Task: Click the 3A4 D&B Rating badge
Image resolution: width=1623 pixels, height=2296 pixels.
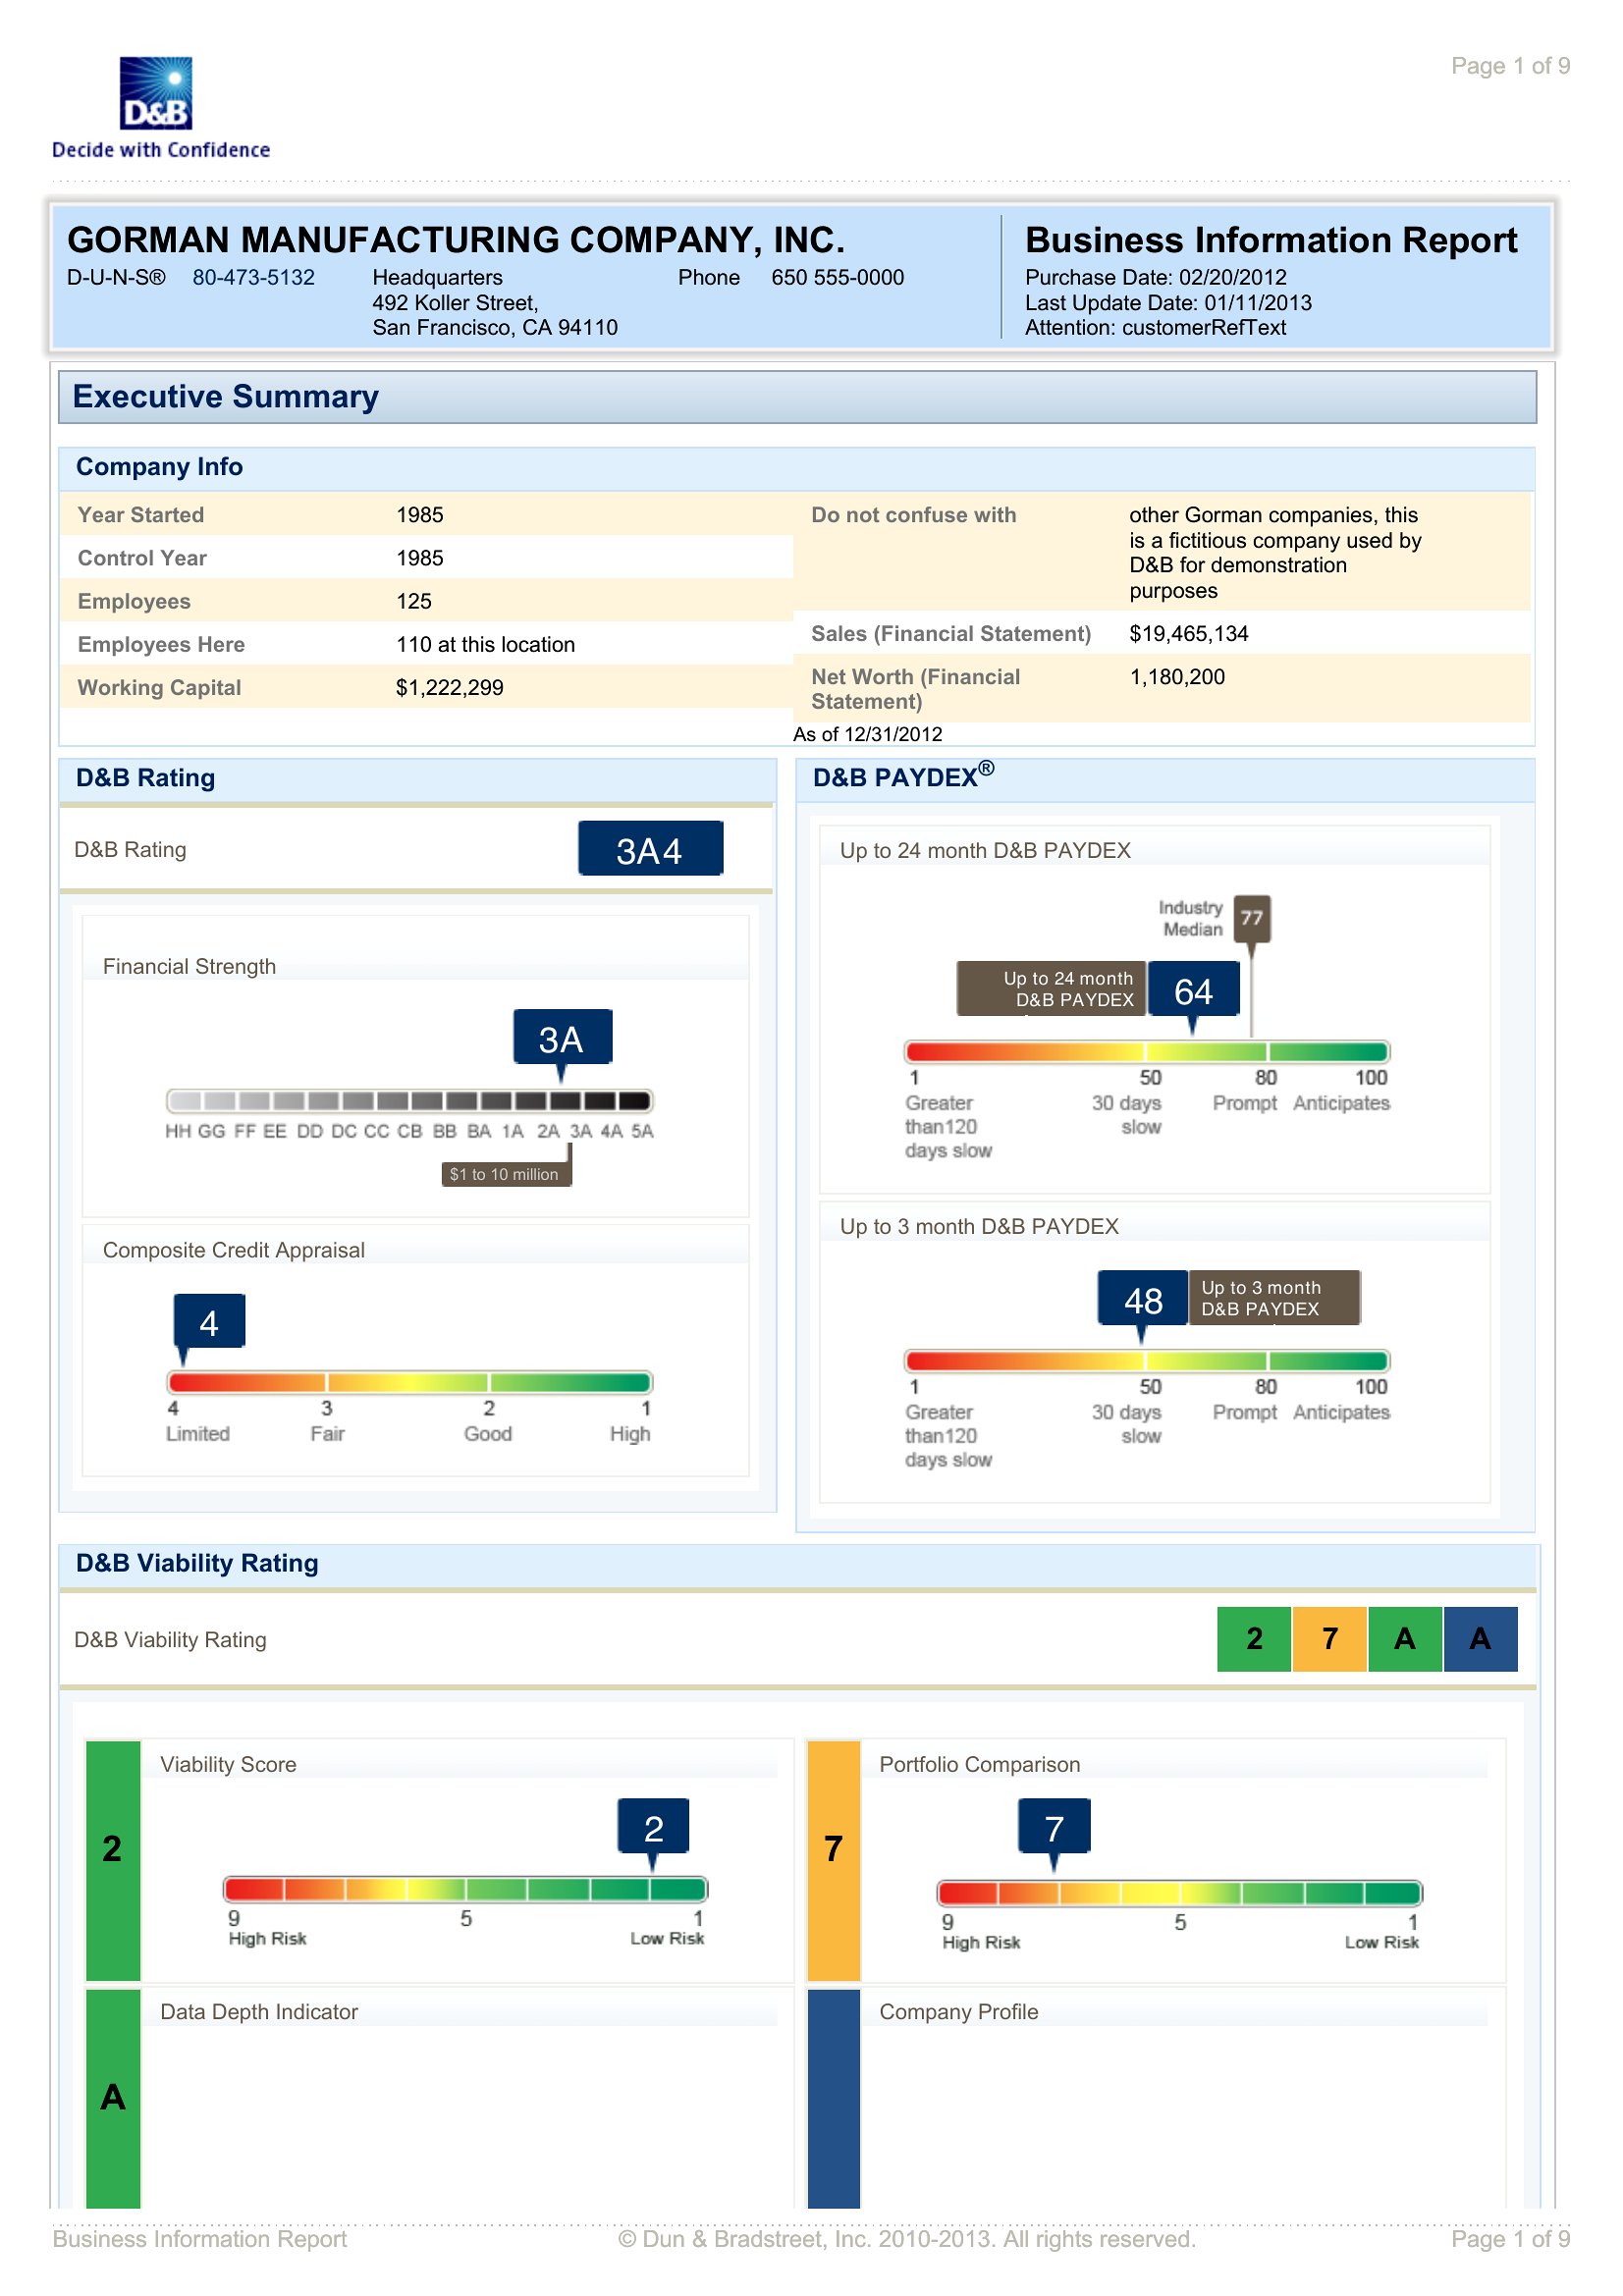Action: pyautogui.click(x=651, y=850)
